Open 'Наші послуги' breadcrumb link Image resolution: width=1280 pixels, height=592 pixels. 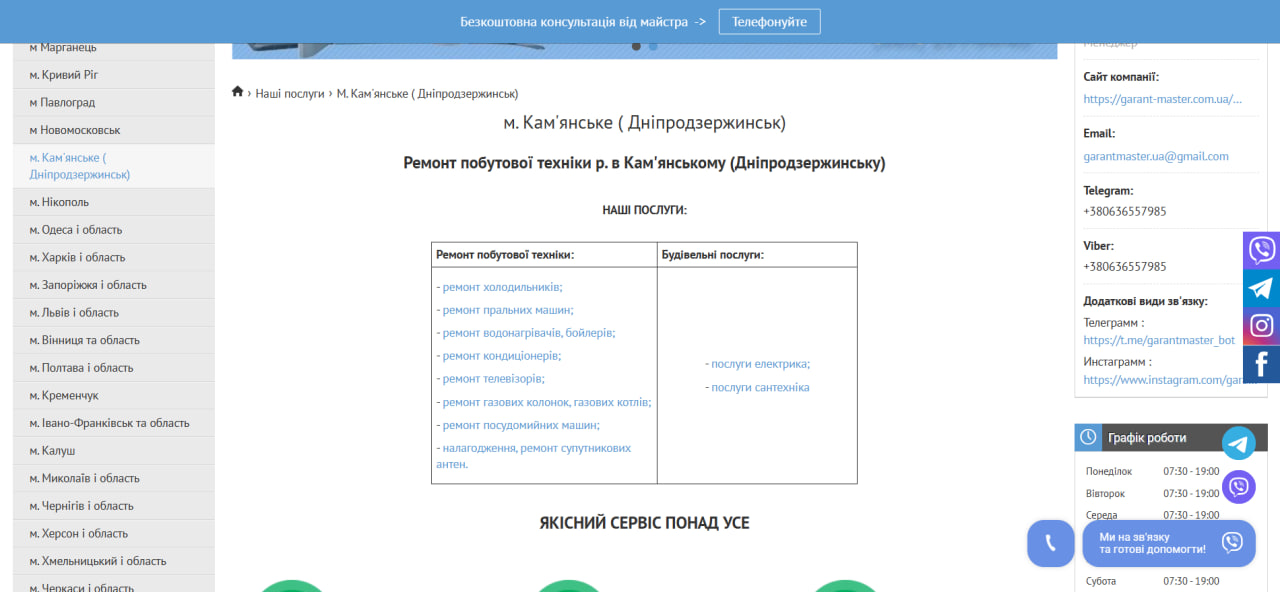pyautogui.click(x=290, y=93)
